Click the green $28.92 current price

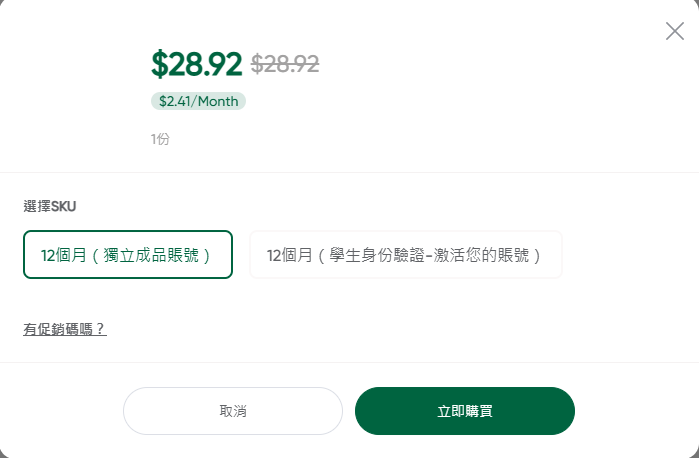[197, 64]
